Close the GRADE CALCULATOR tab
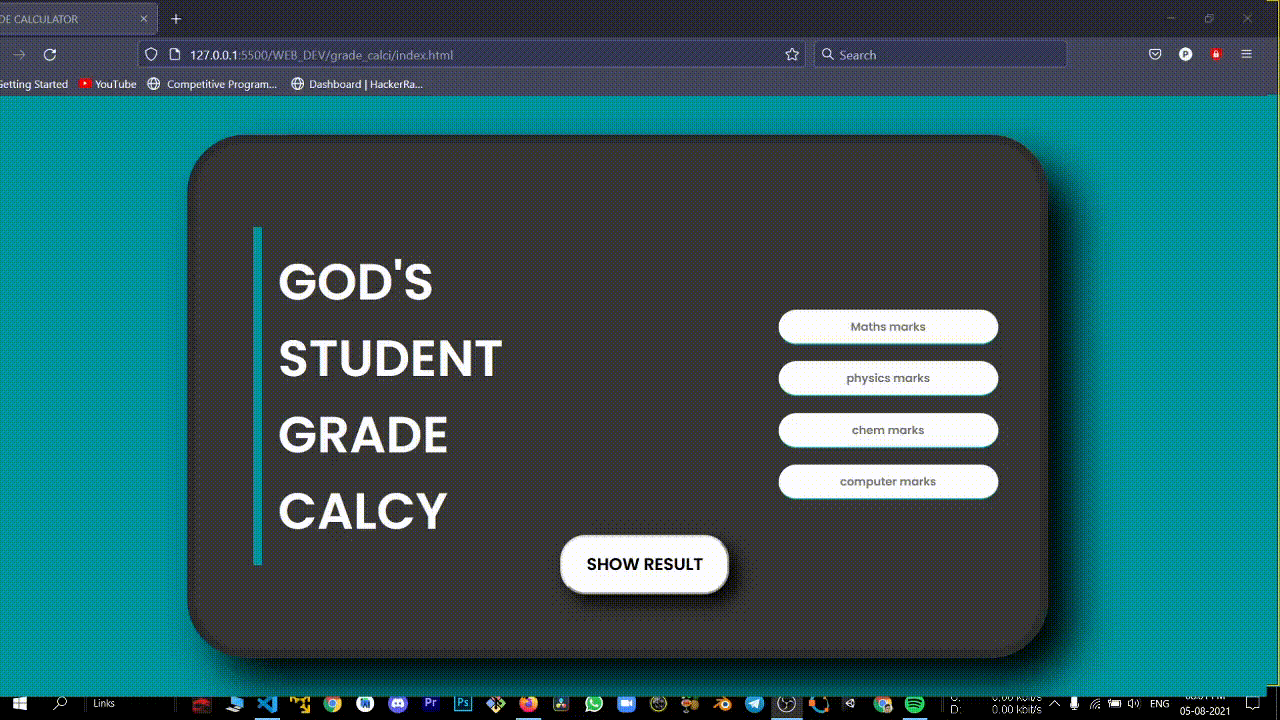The width and height of the screenshot is (1280, 720). pos(144,19)
